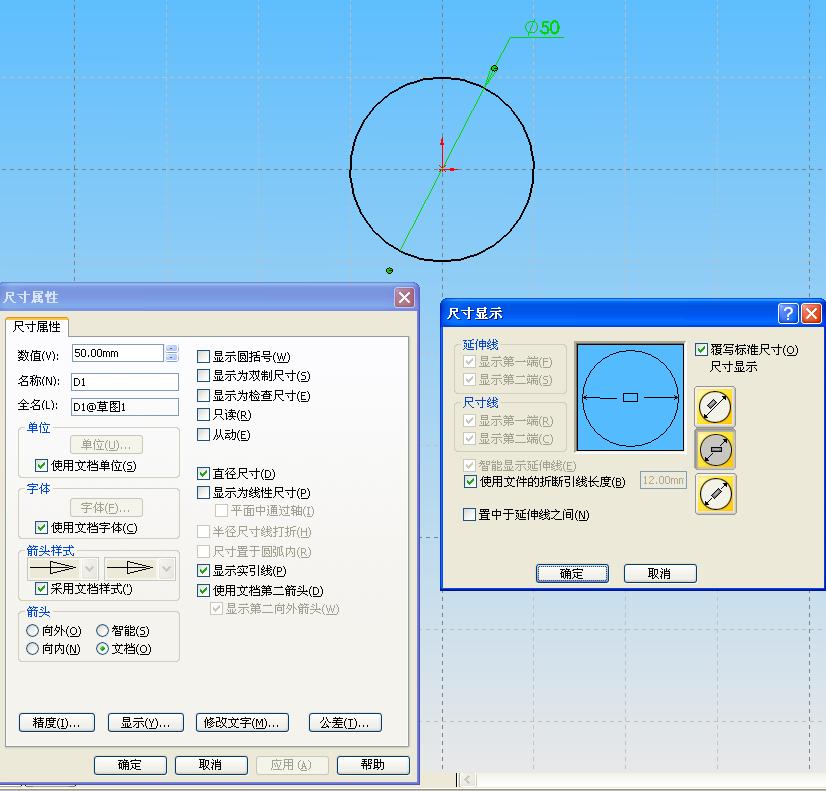The height and width of the screenshot is (791, 826).
Task: Click the 名称(N) field showing D1
Action: [125, 382]
